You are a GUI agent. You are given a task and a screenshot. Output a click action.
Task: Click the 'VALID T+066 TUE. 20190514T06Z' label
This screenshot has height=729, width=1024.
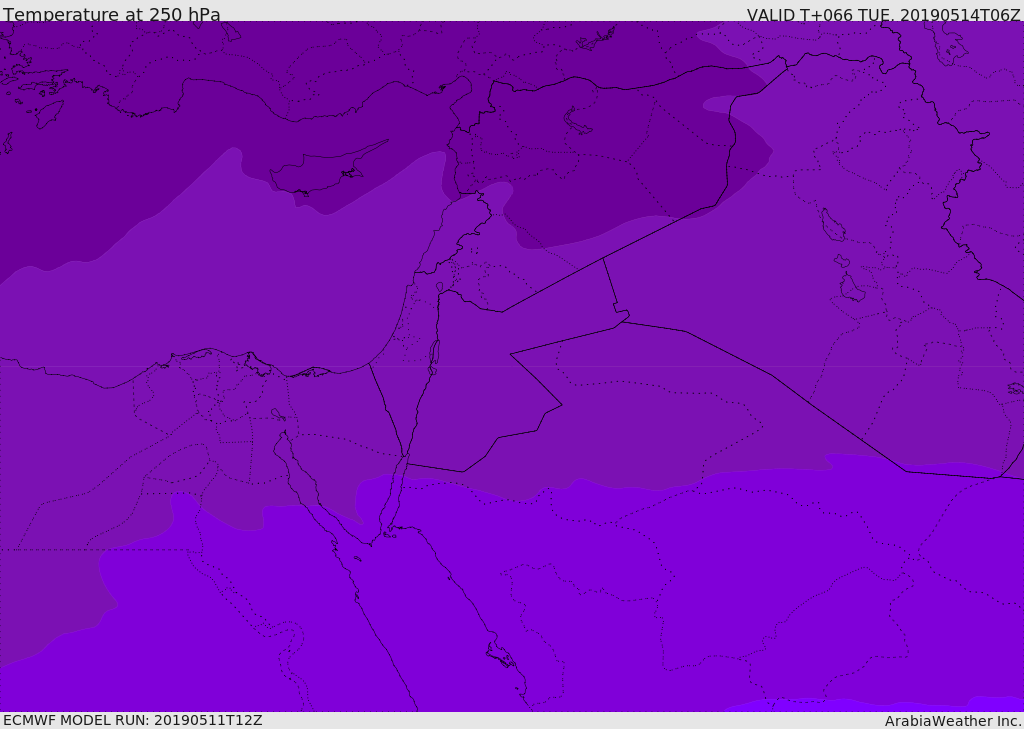click(883, 15)
